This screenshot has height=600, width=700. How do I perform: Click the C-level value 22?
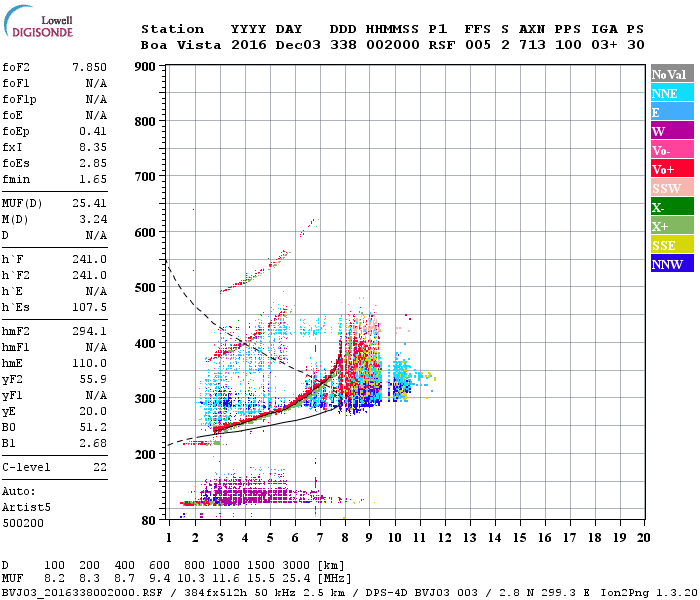100,467
